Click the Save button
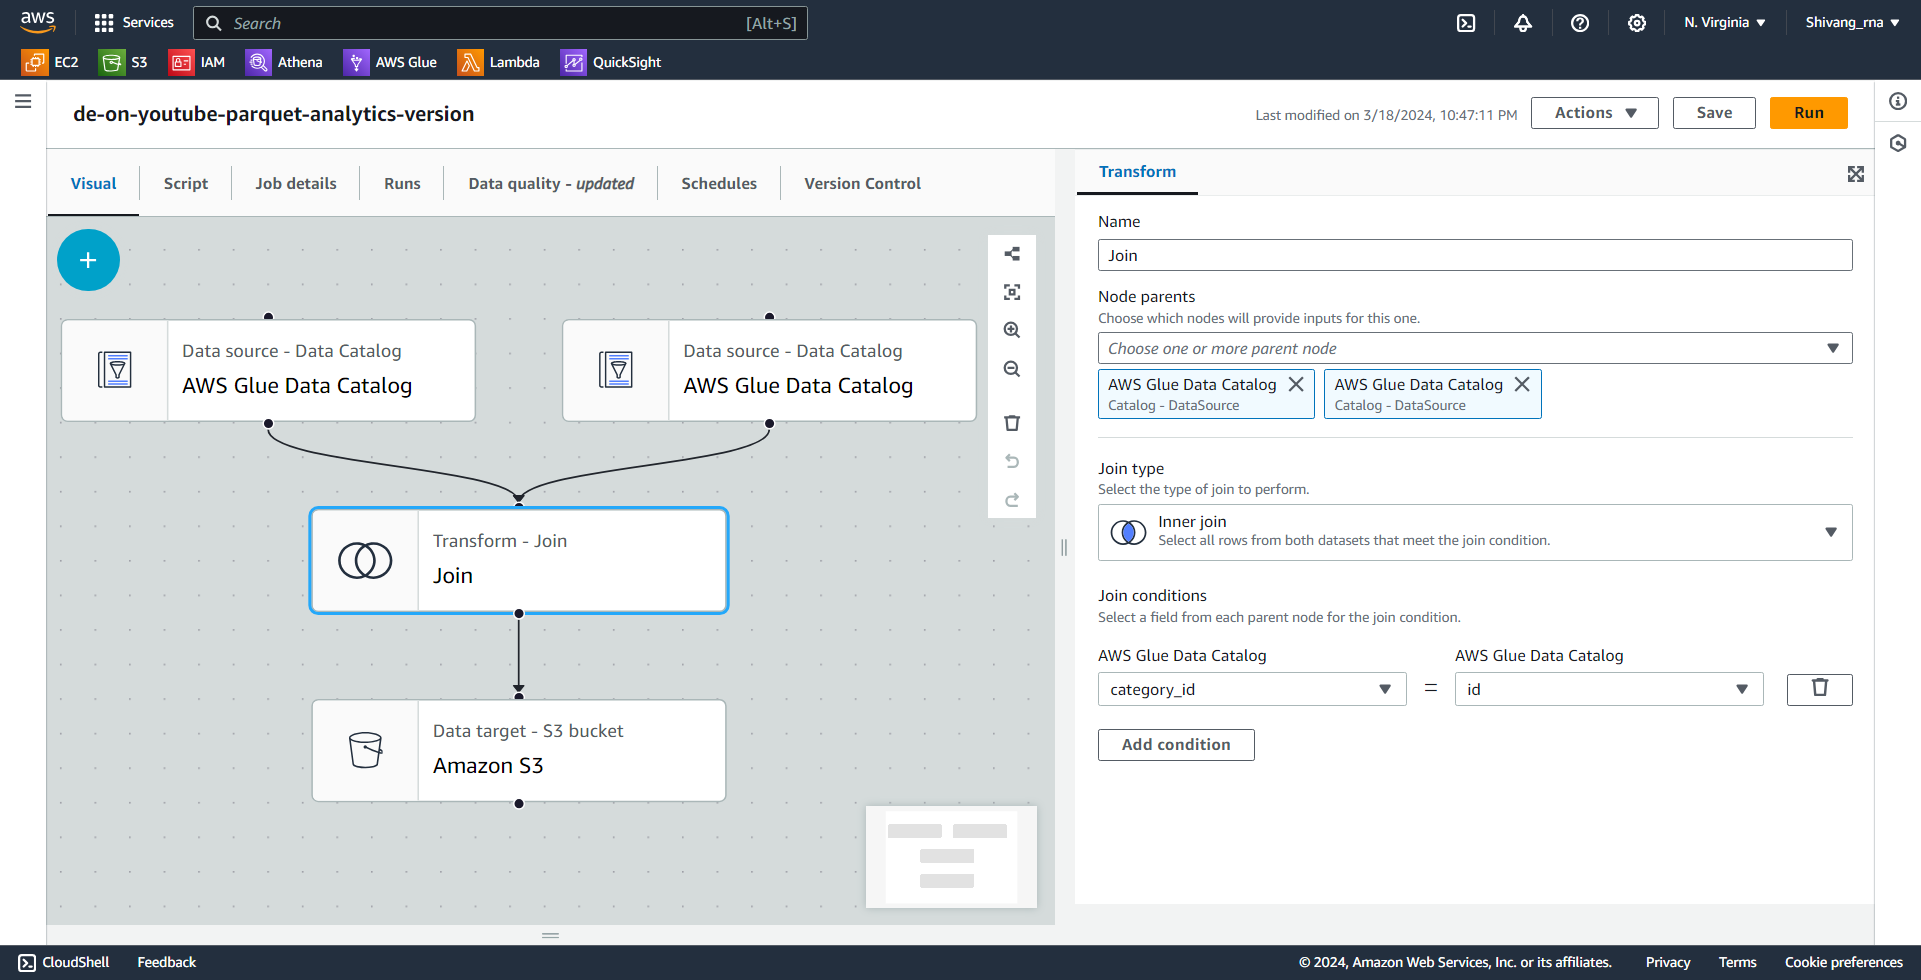Screen dimensions: 1921x980 (x=1714, y=113)
